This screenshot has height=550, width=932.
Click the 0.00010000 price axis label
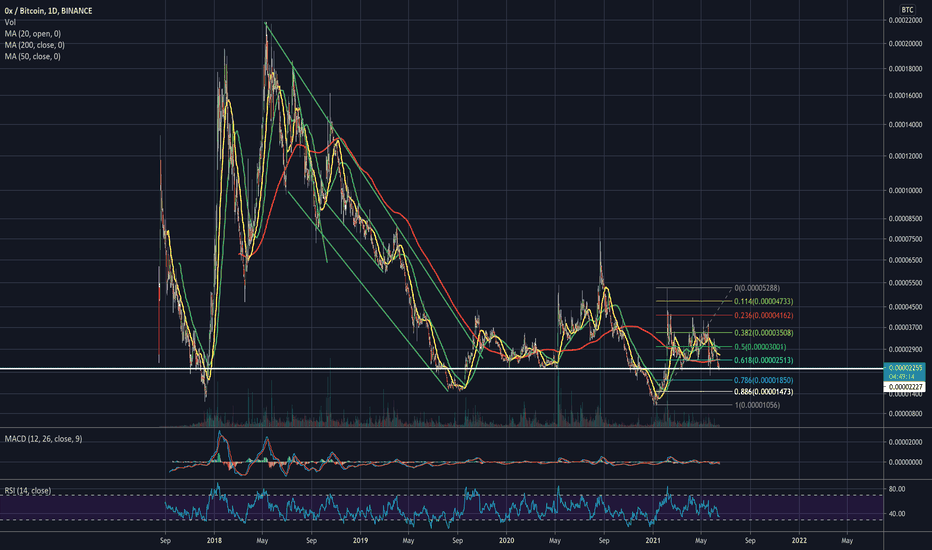coord(906,191)
